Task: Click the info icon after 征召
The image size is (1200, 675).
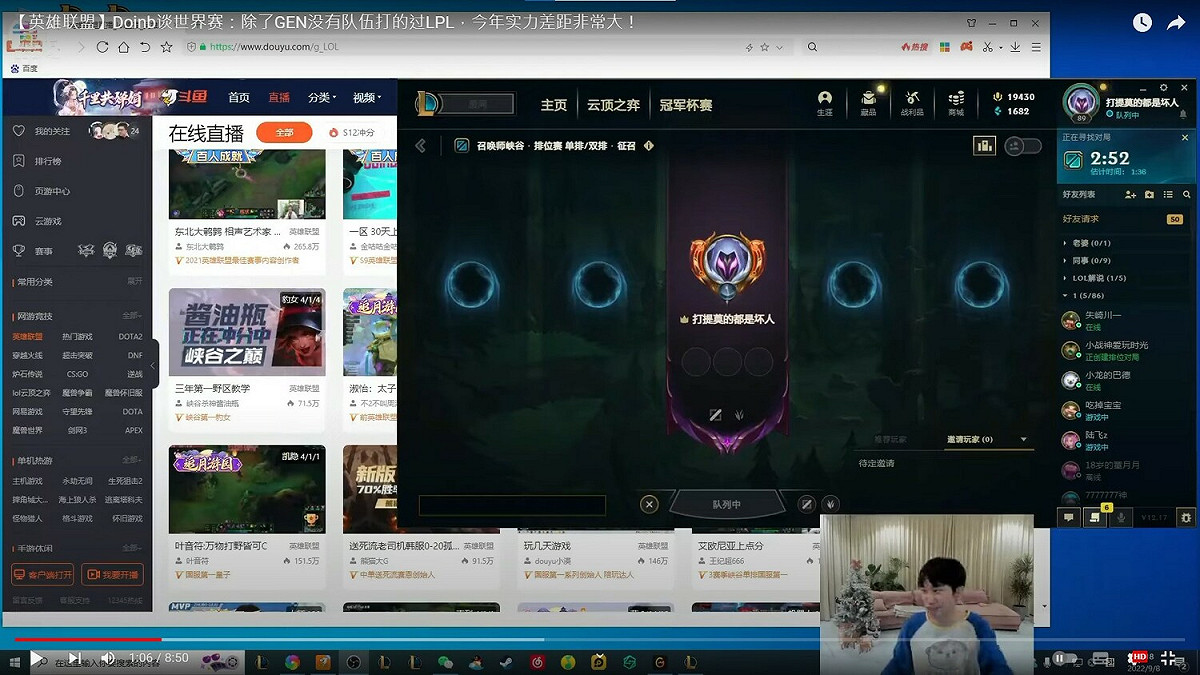Action: coord(648,146)
